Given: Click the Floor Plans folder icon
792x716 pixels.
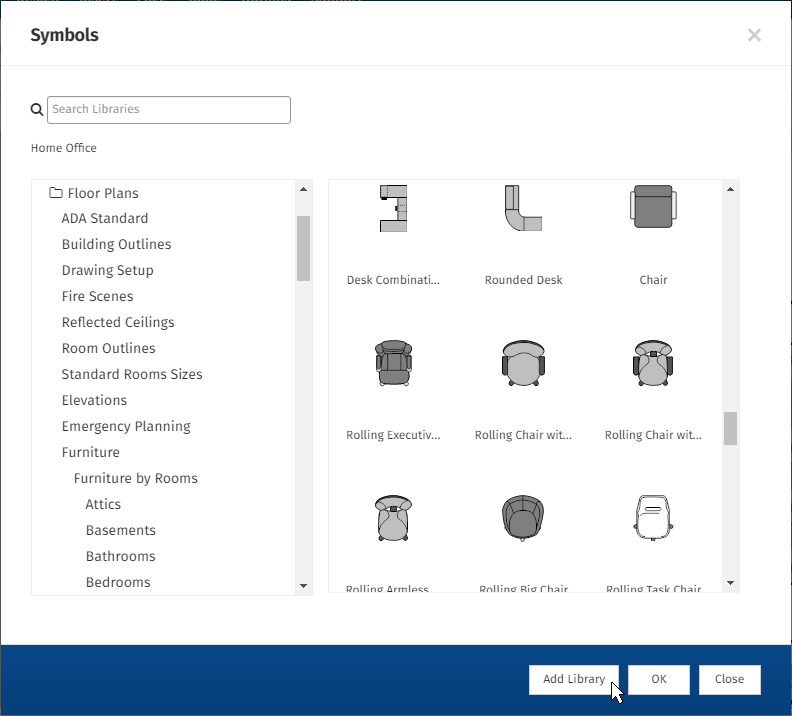Looking at the screenshot, I should coord(56,193).
